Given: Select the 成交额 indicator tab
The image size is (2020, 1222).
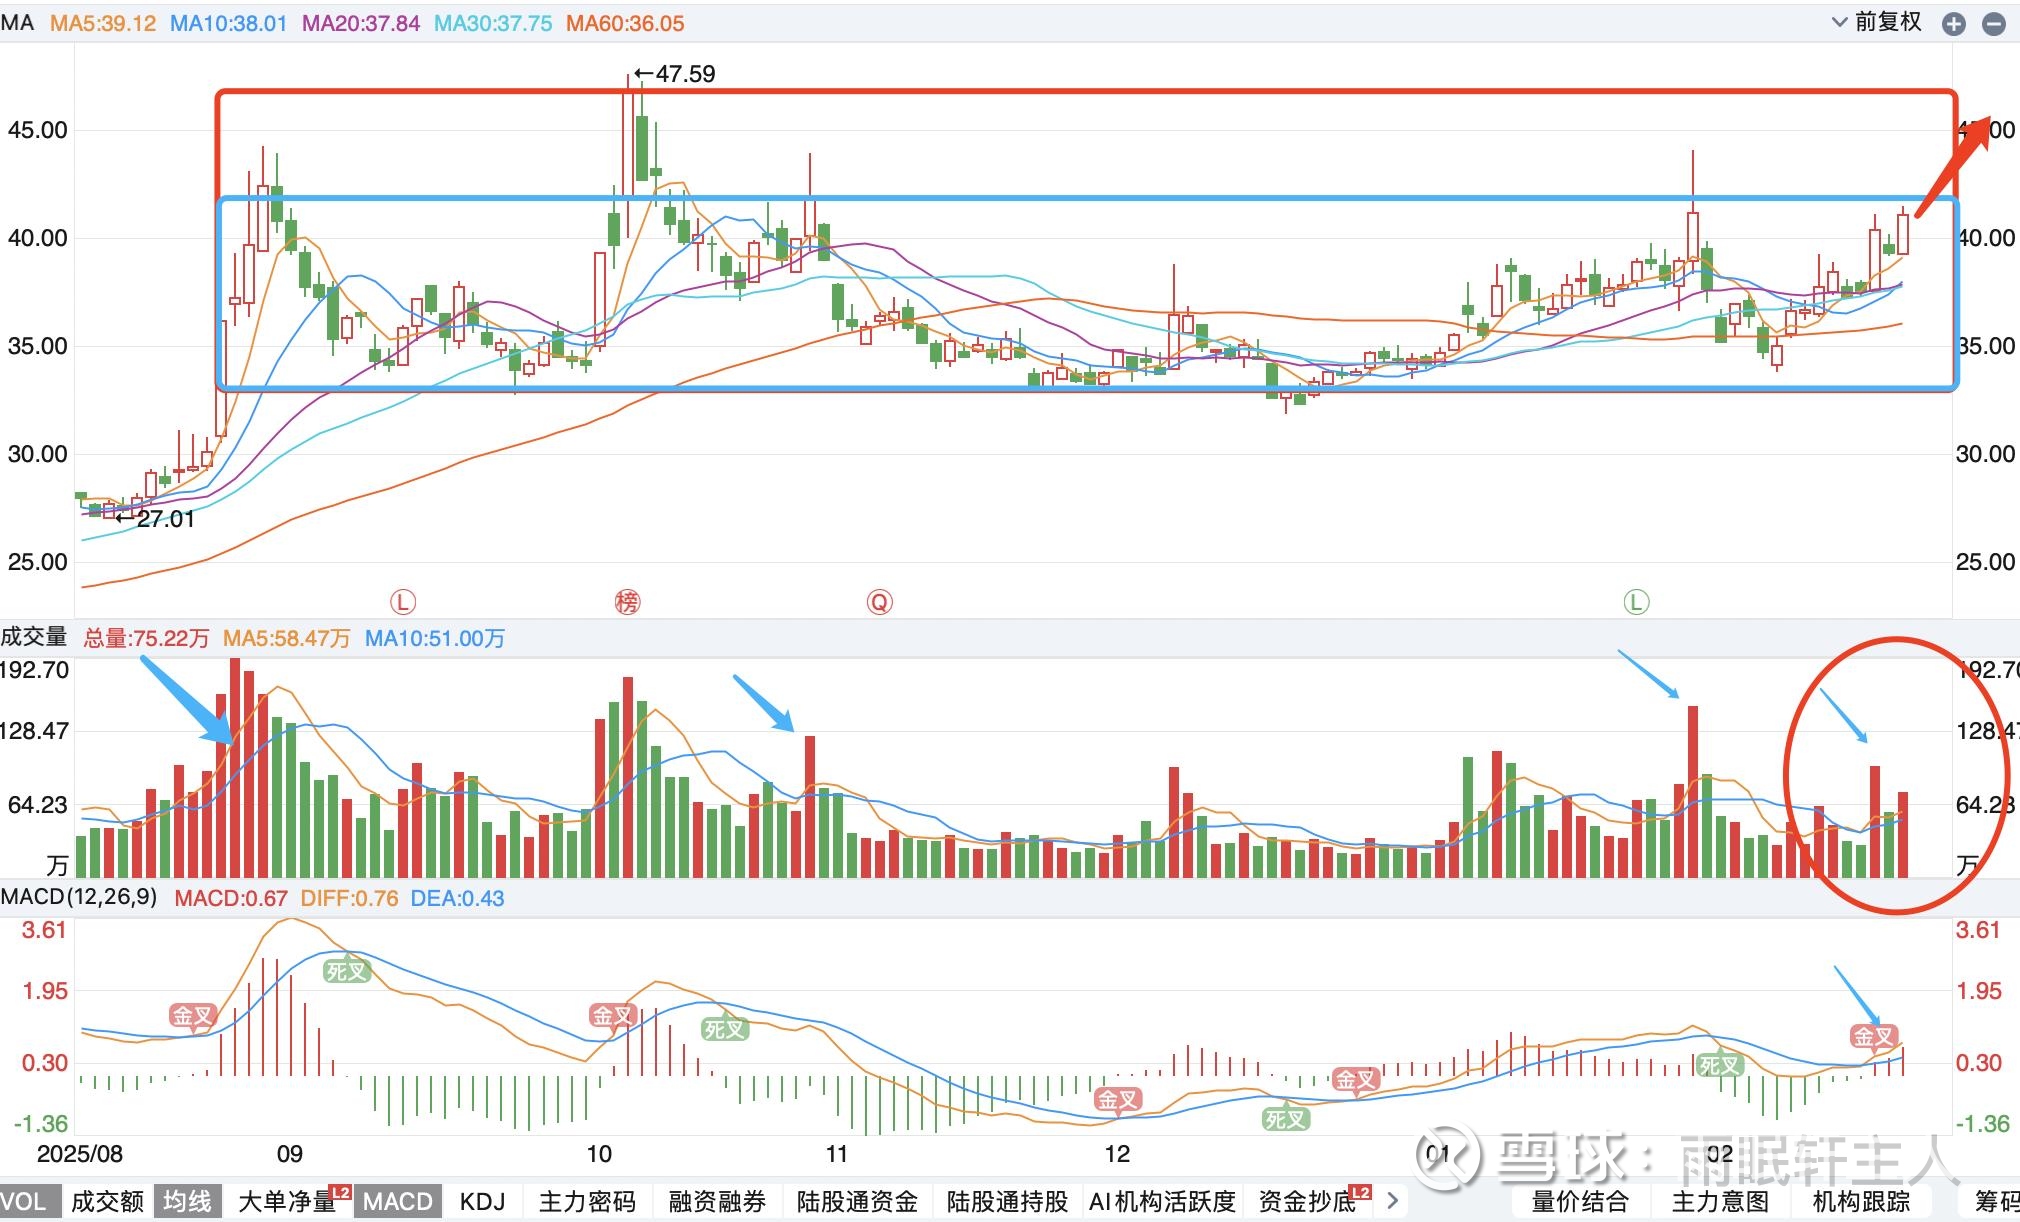Looking at the screenshot, I should (x=107, y=1201).
